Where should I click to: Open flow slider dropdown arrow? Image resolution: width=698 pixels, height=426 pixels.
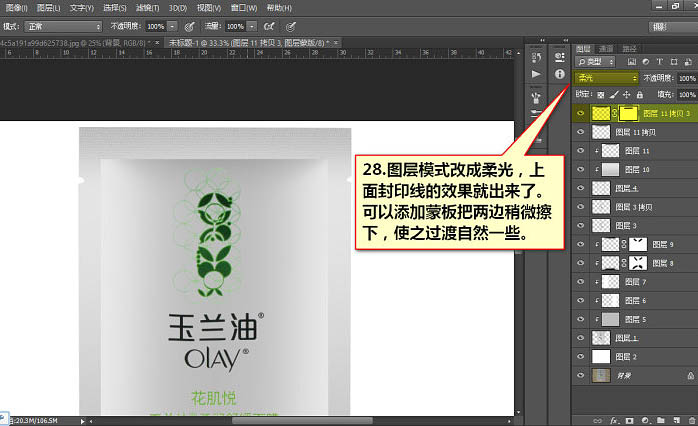tap(252, 27)
